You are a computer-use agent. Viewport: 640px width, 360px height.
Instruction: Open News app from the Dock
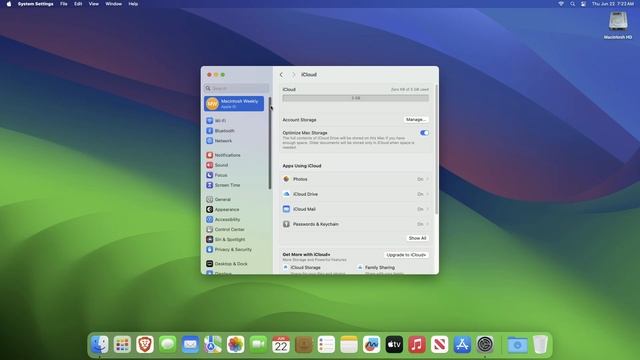tap(439, 344)
